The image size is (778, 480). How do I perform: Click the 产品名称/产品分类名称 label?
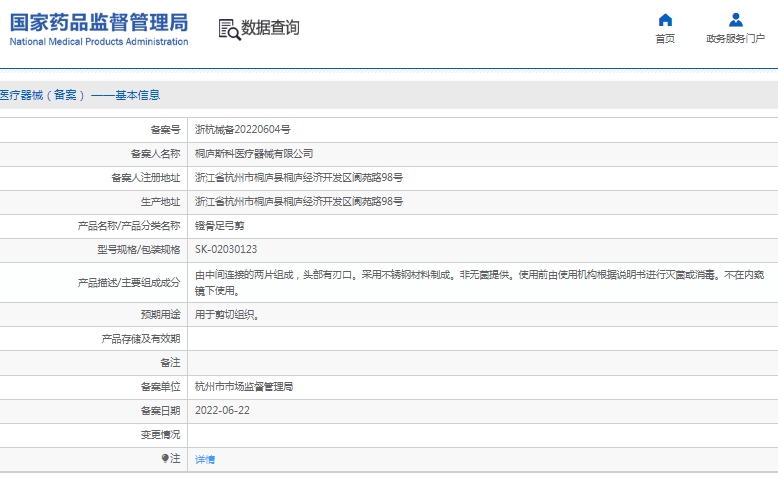(129, 226)
